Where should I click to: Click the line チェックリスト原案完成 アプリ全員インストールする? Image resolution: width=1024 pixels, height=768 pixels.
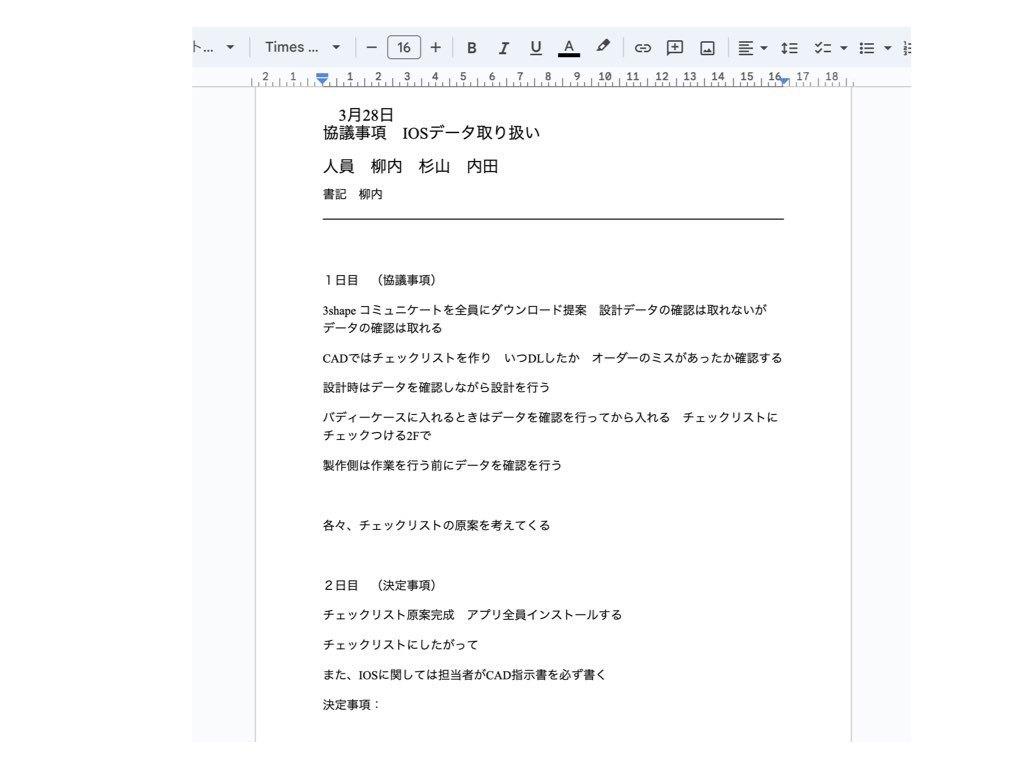(472, 615)
